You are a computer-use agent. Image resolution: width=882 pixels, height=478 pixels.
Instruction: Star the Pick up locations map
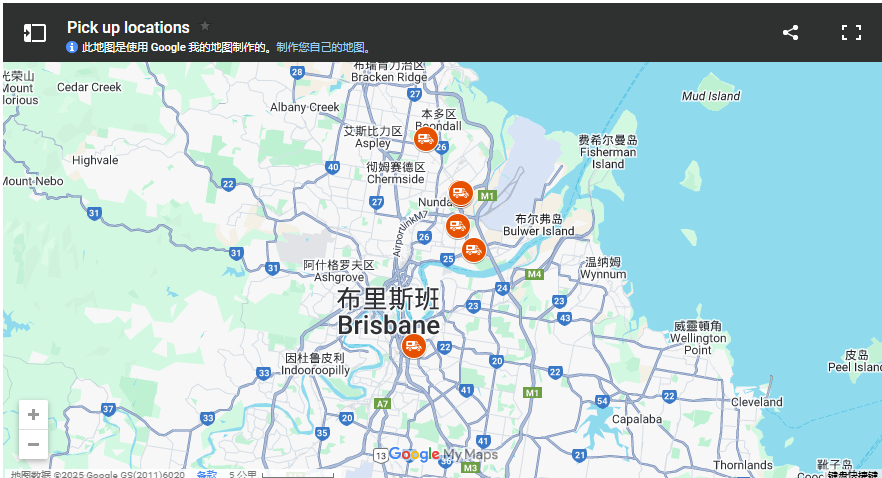click(205, 26)
